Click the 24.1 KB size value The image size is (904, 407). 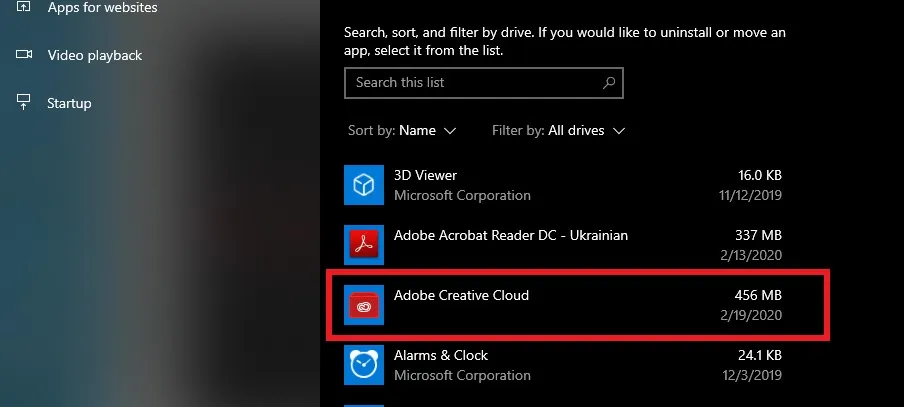[x=760, y=355]
